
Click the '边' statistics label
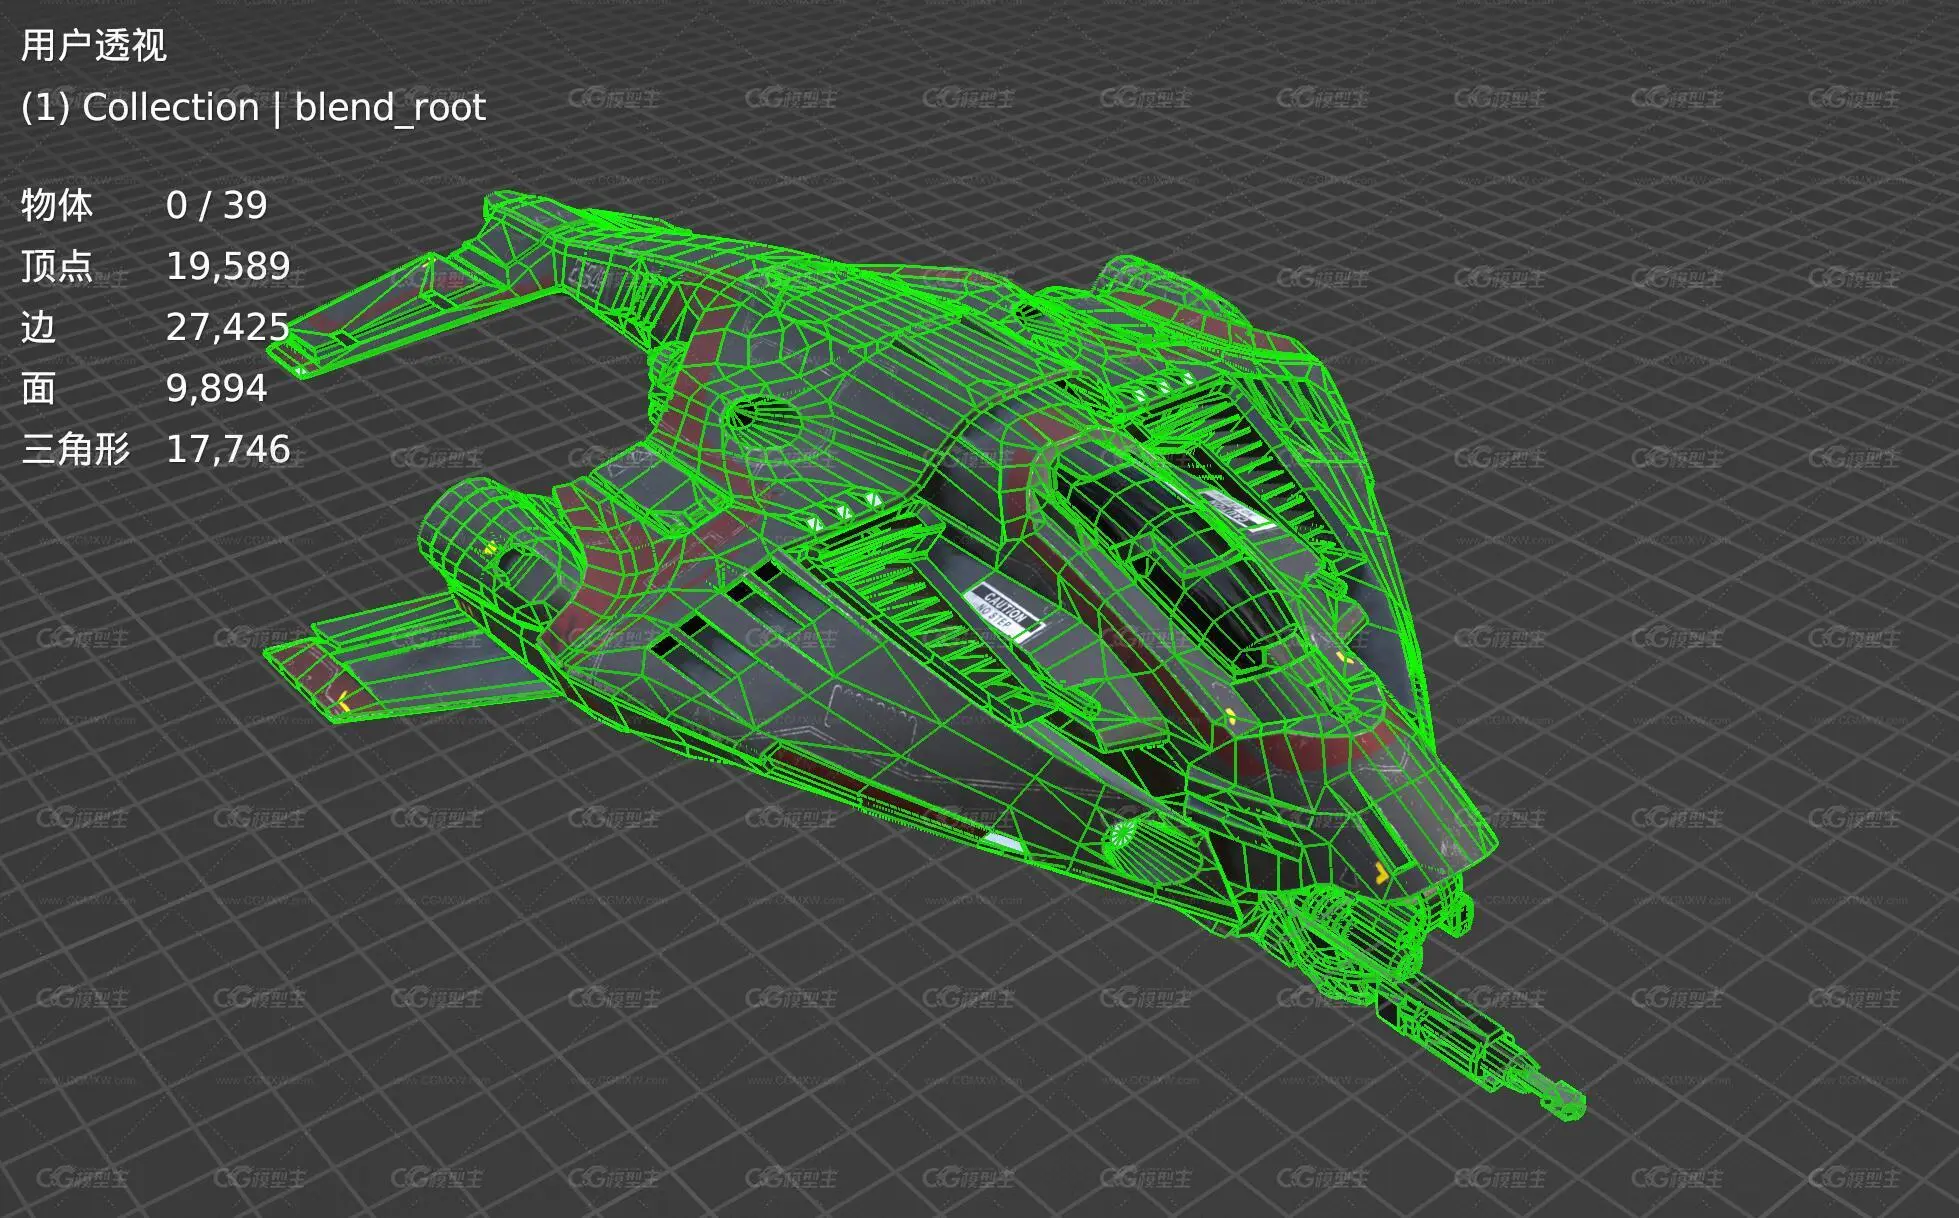38,327
